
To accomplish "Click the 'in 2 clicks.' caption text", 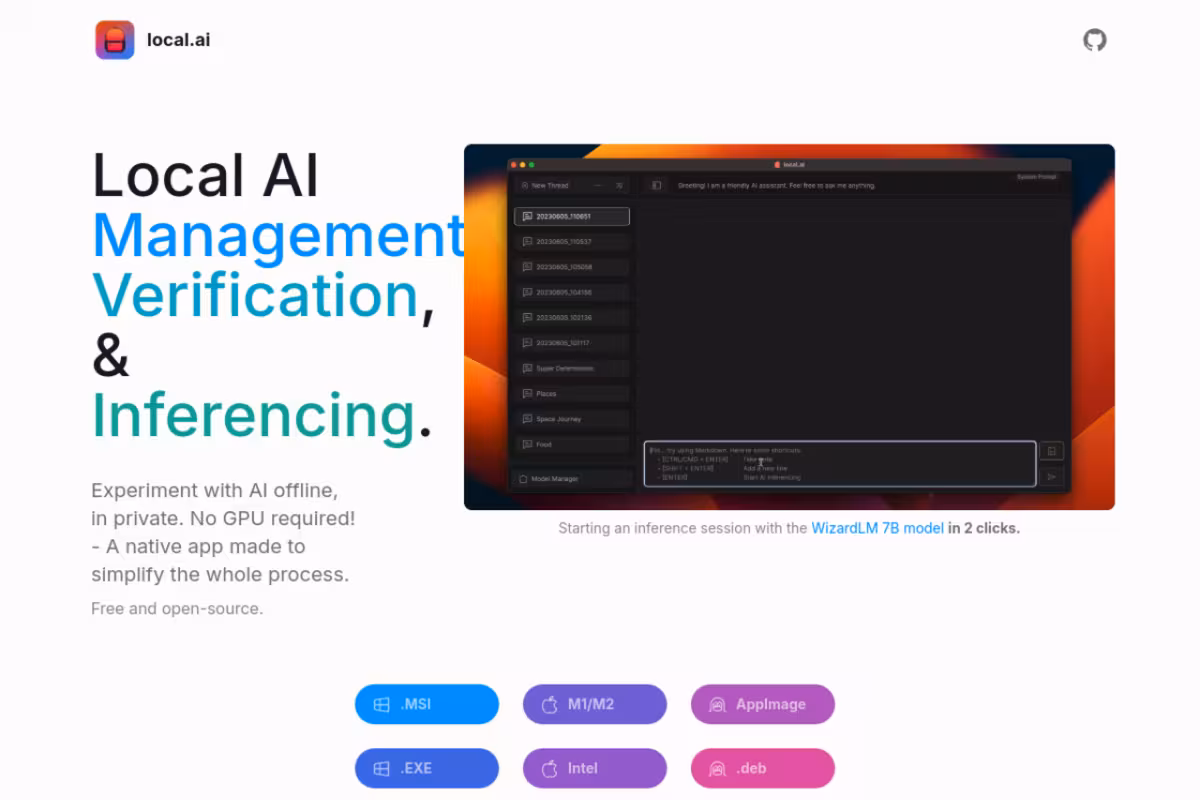I will pos(984,528).
